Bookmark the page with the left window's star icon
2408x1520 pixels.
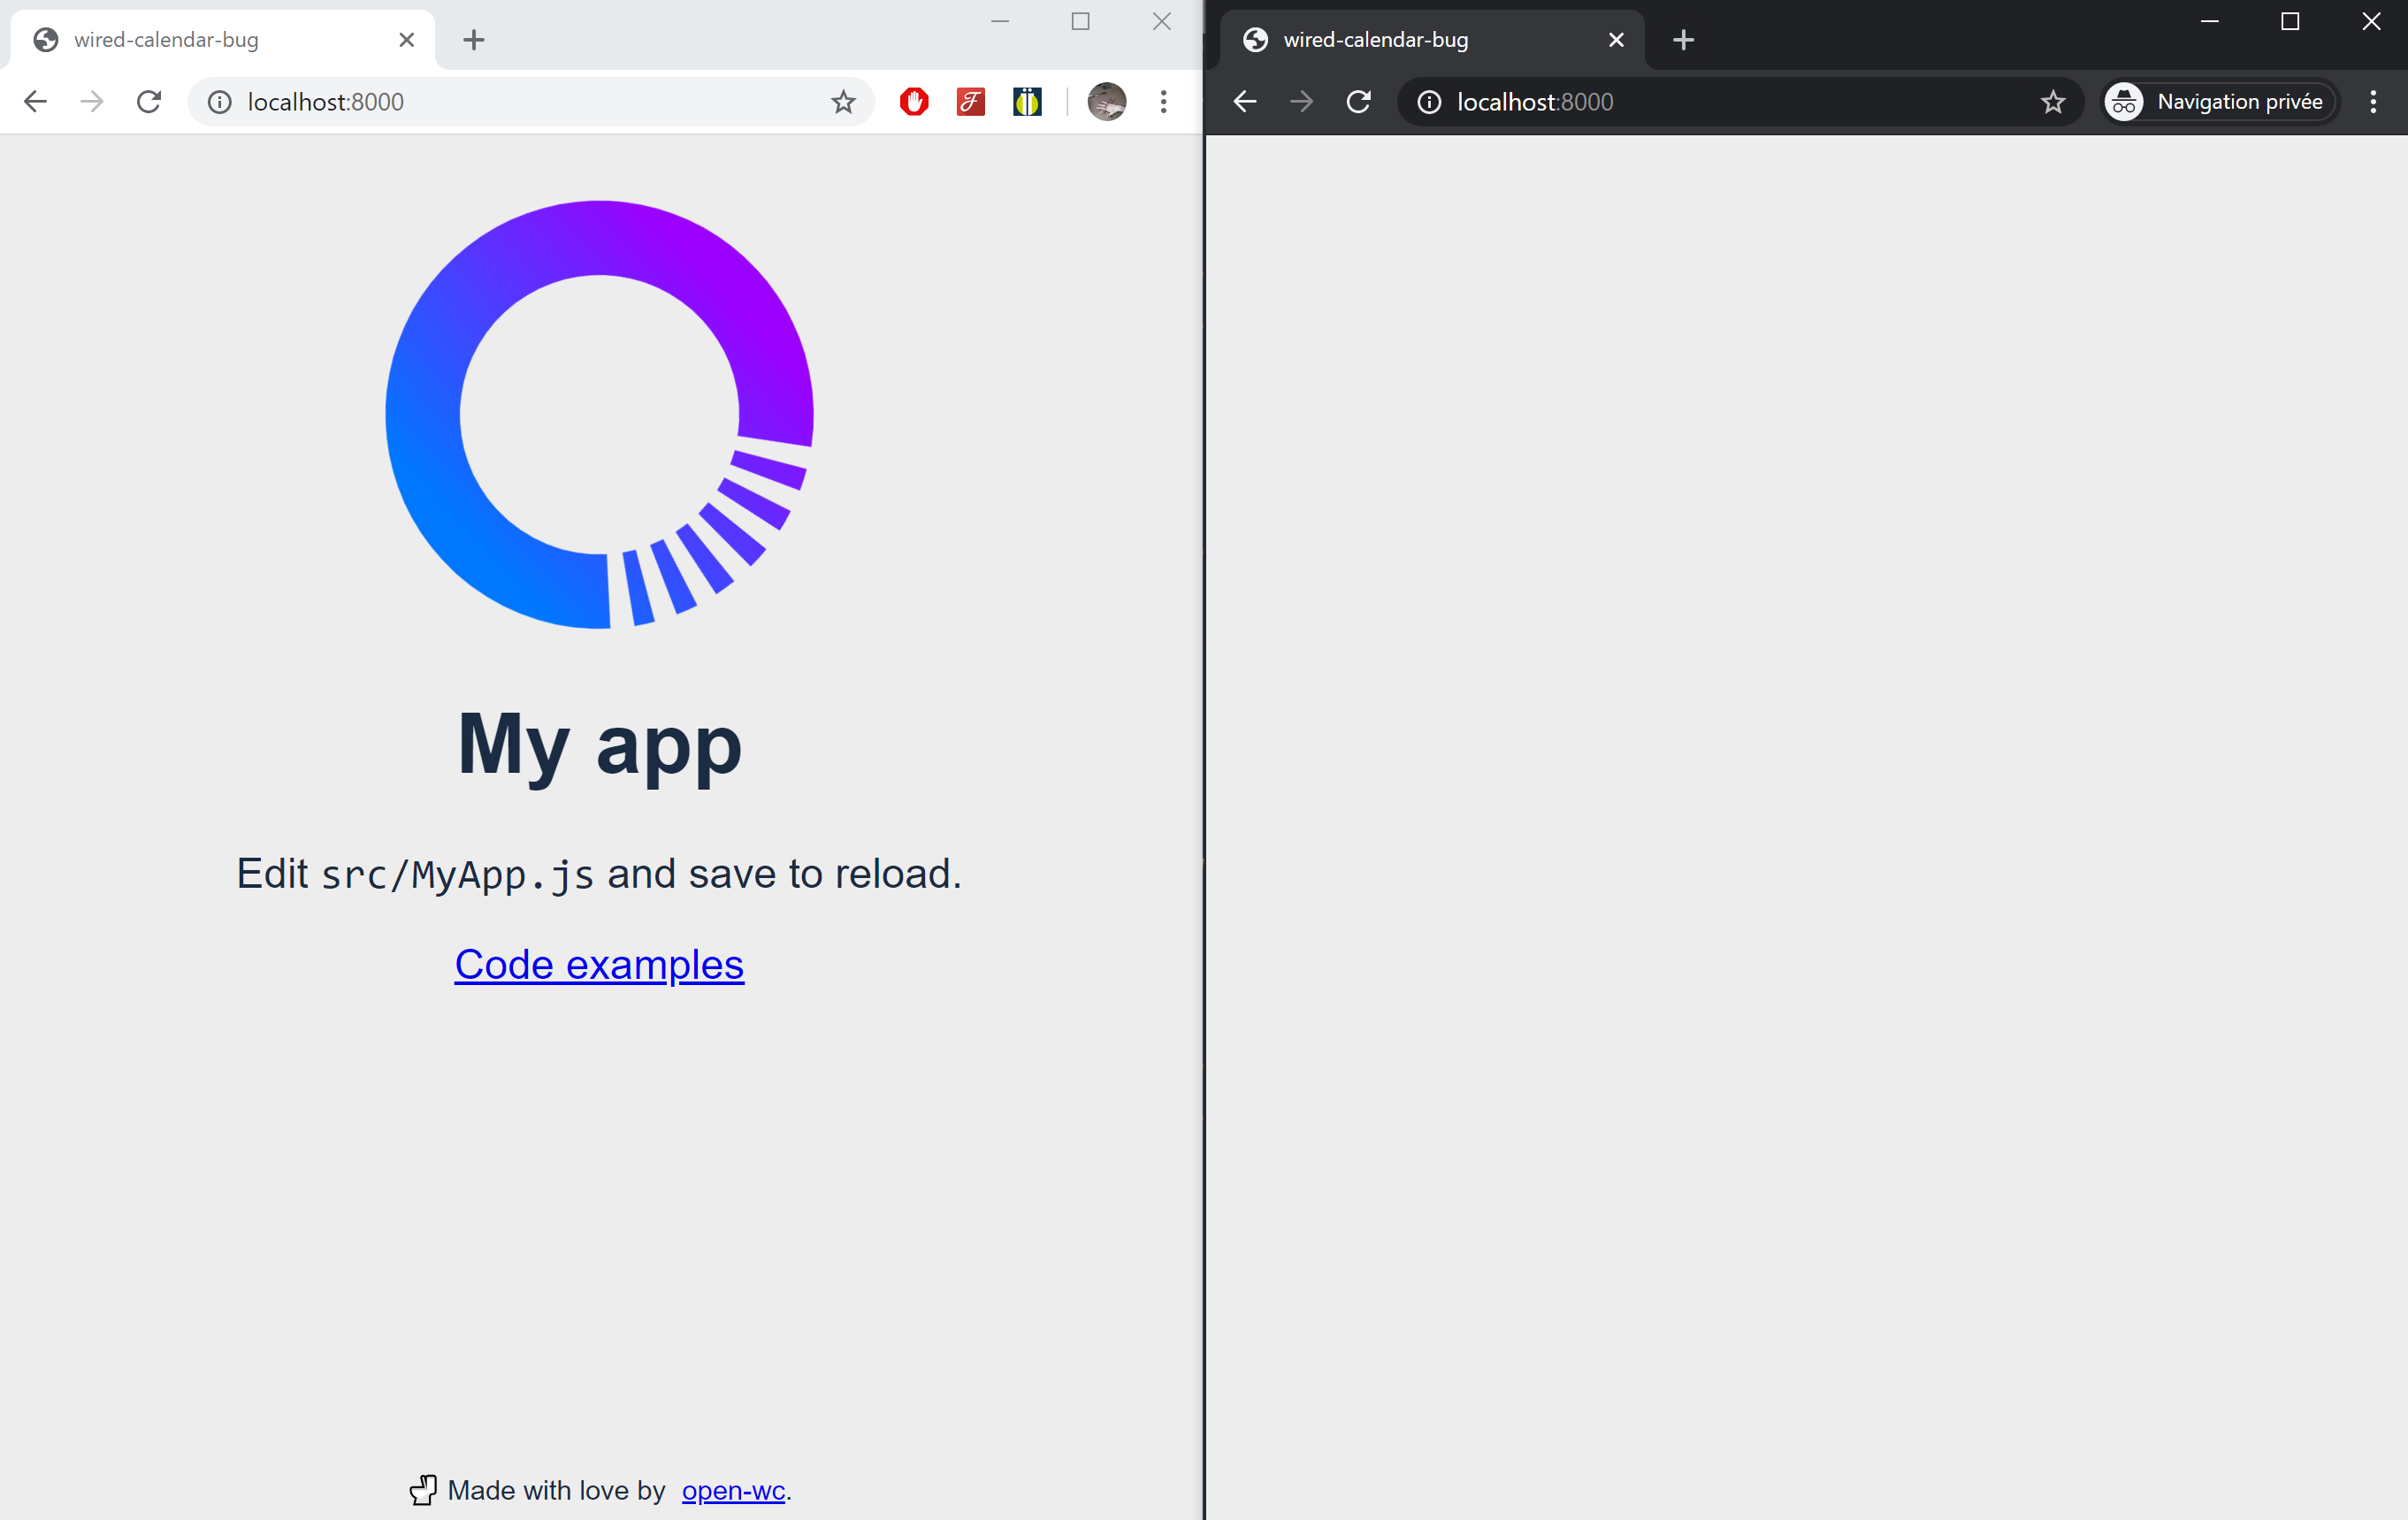[843, 102]
